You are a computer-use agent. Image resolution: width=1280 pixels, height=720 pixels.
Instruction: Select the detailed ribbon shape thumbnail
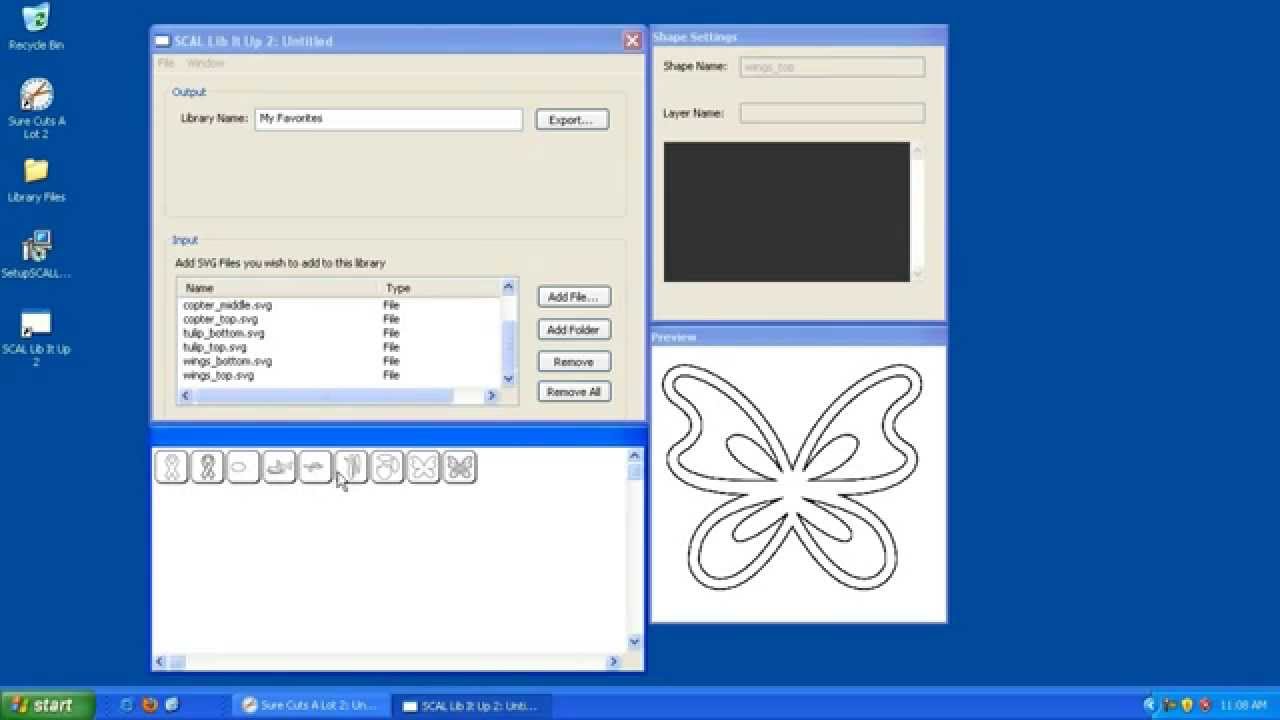[x=207, y=467]
